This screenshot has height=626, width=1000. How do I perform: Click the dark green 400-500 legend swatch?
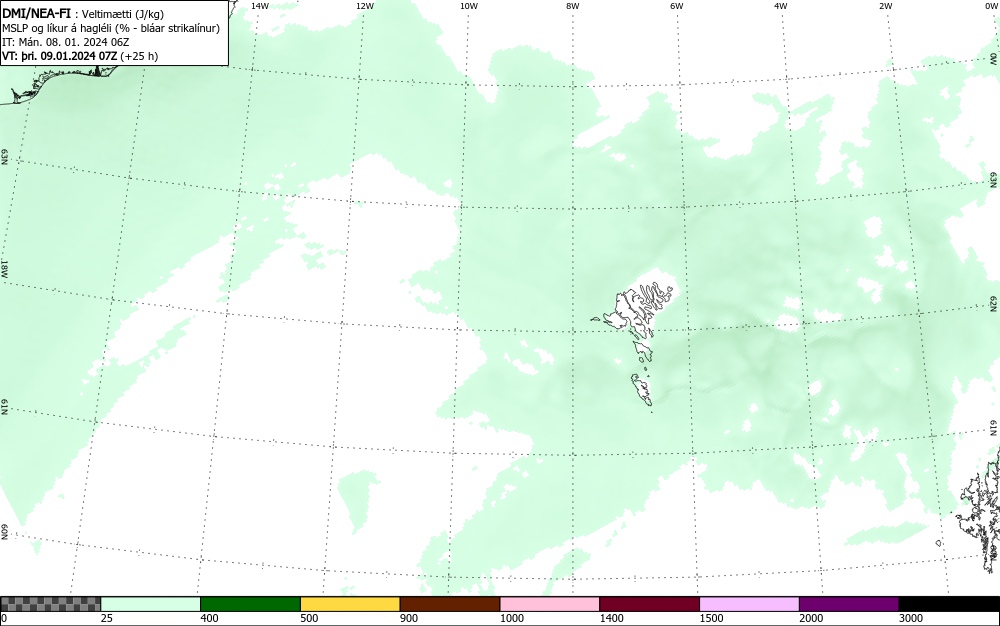point(250,604)
